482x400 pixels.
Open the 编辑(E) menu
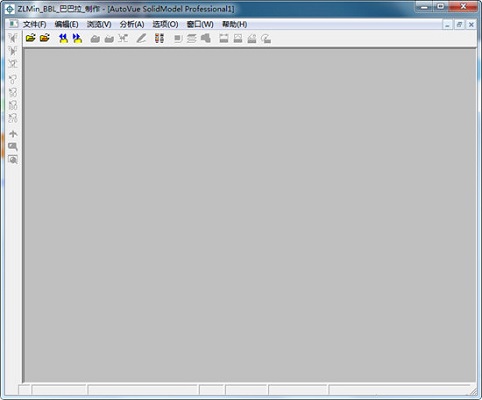point(66,24)
